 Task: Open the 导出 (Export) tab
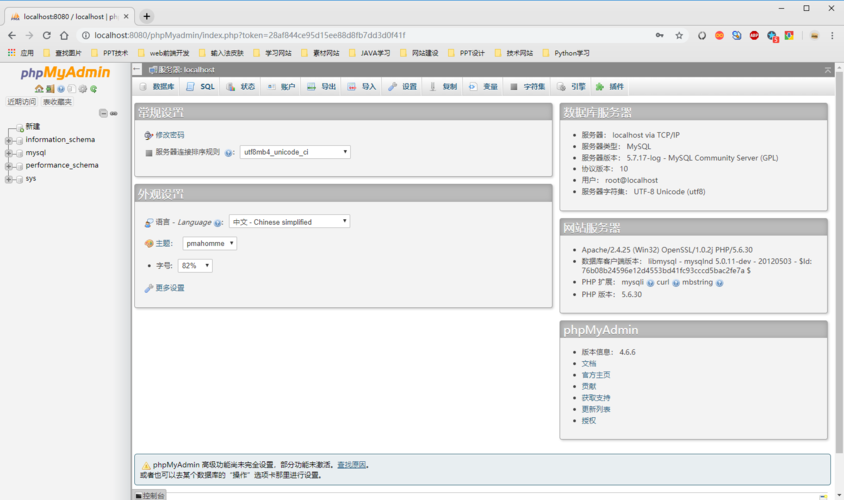click(x=321, y=87)
